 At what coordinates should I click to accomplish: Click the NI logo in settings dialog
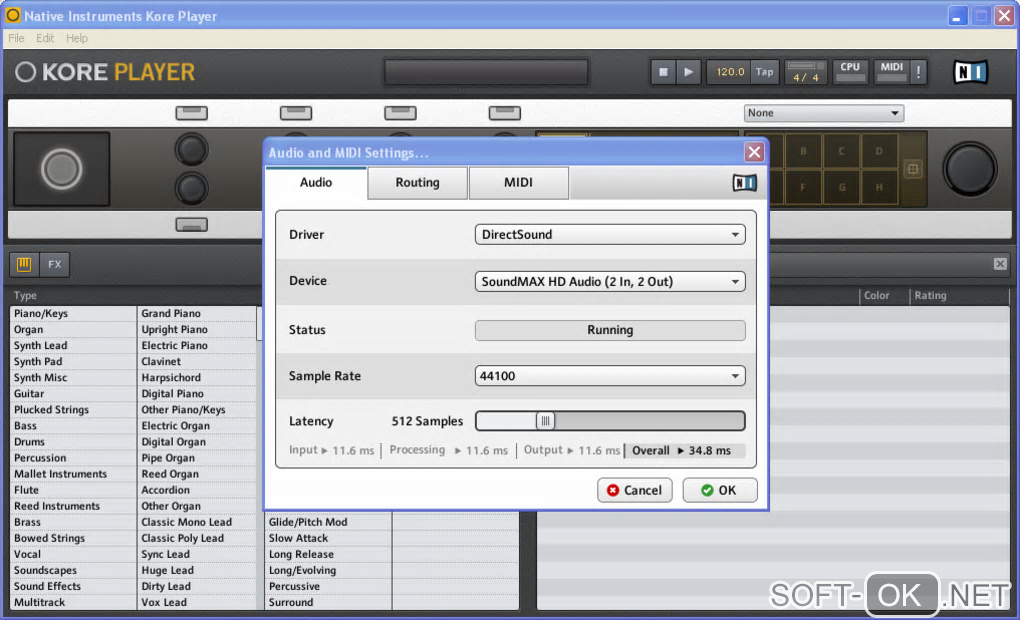pyautogui.click(x=745, y=183)
